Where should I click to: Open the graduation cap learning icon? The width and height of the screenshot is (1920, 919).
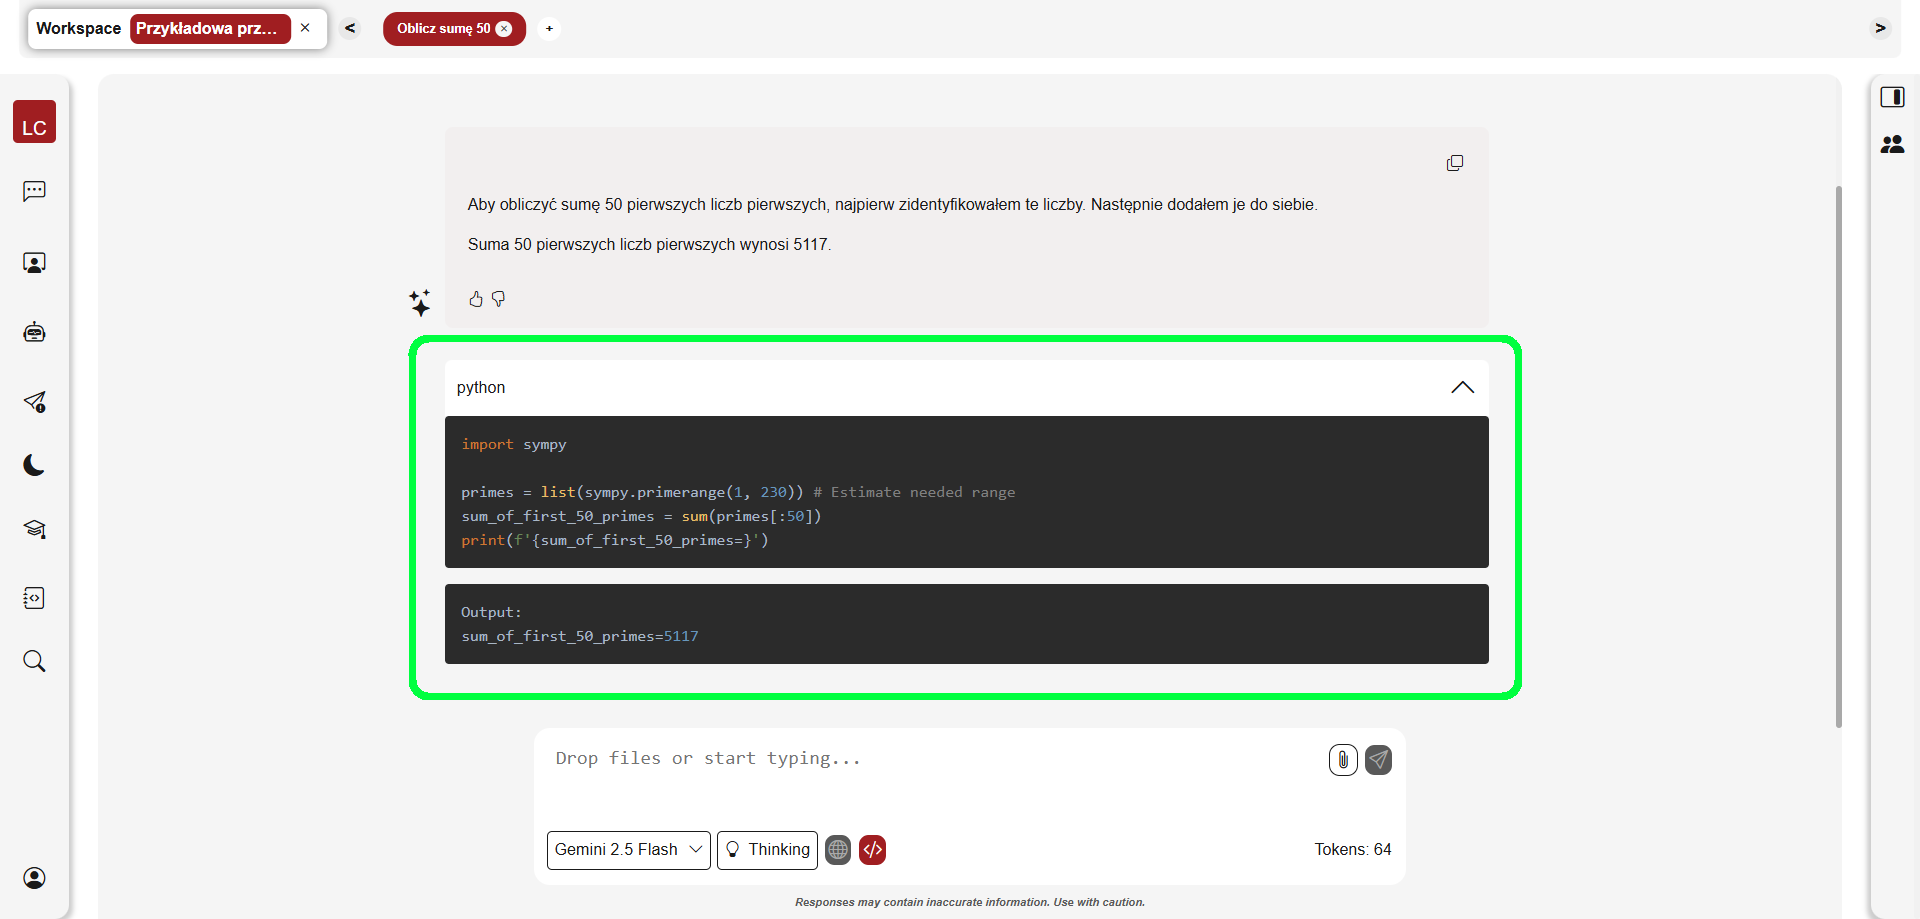[34, 529]
